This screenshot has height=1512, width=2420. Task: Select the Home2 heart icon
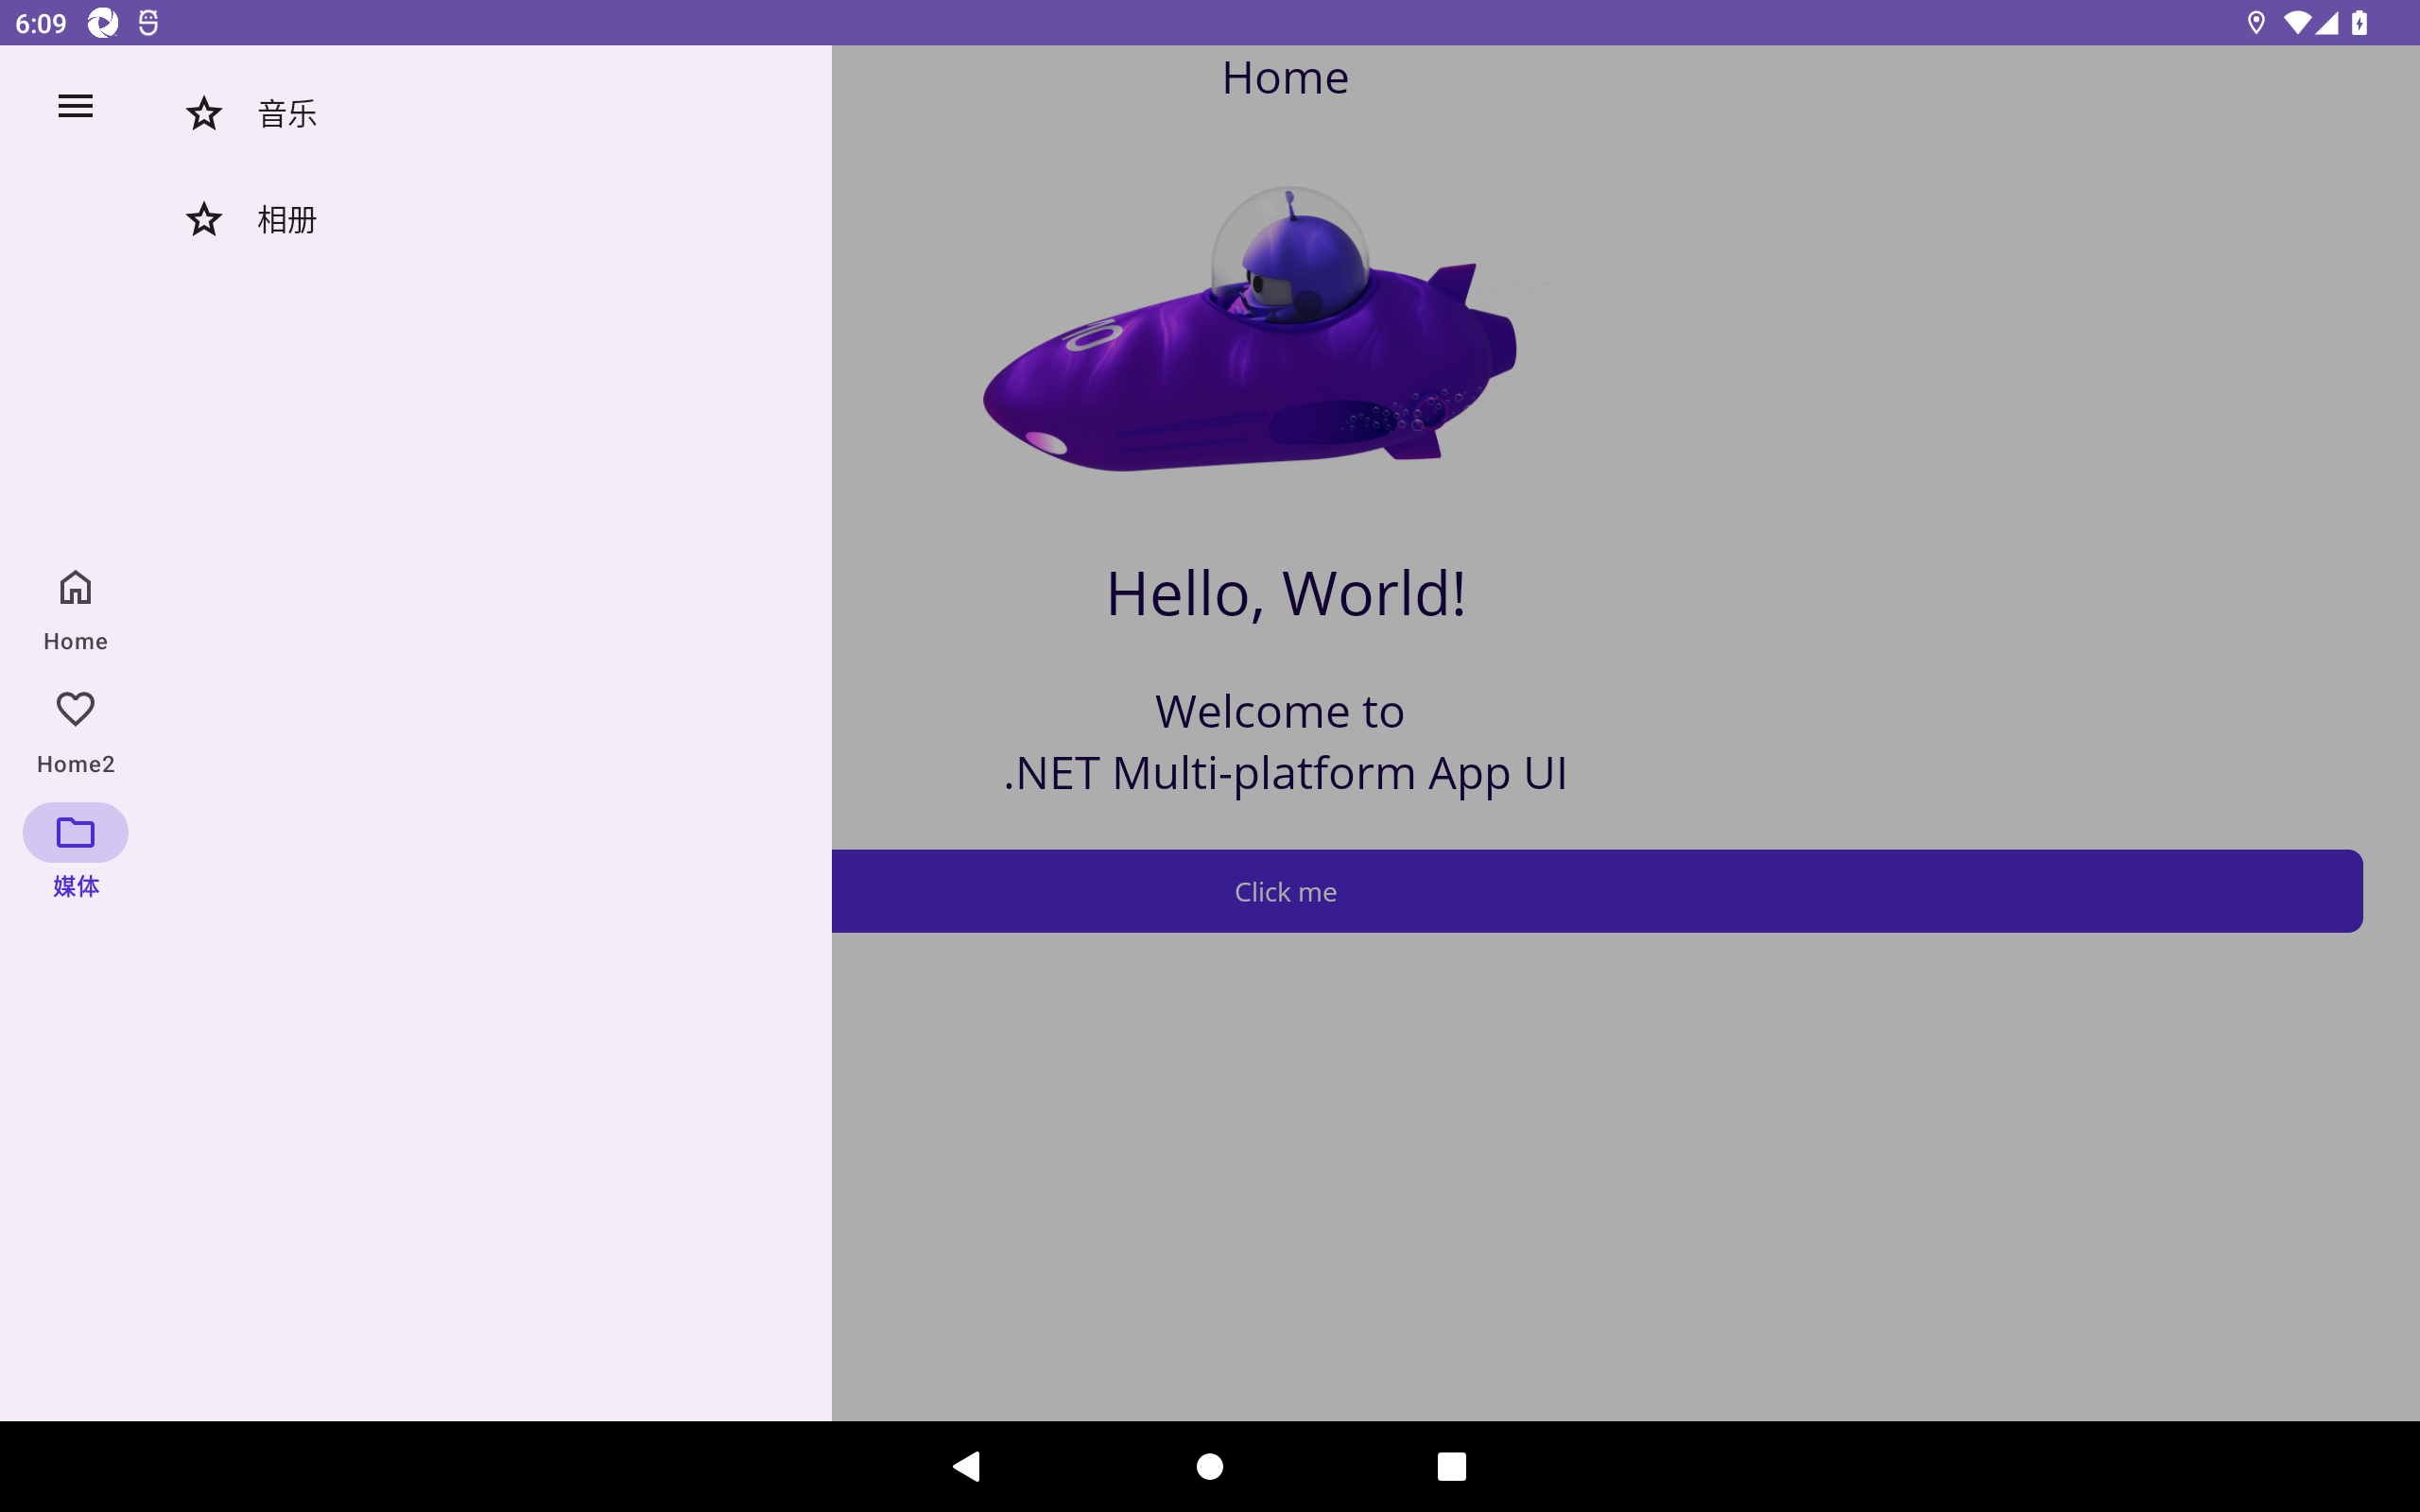[x=75, y=709]
